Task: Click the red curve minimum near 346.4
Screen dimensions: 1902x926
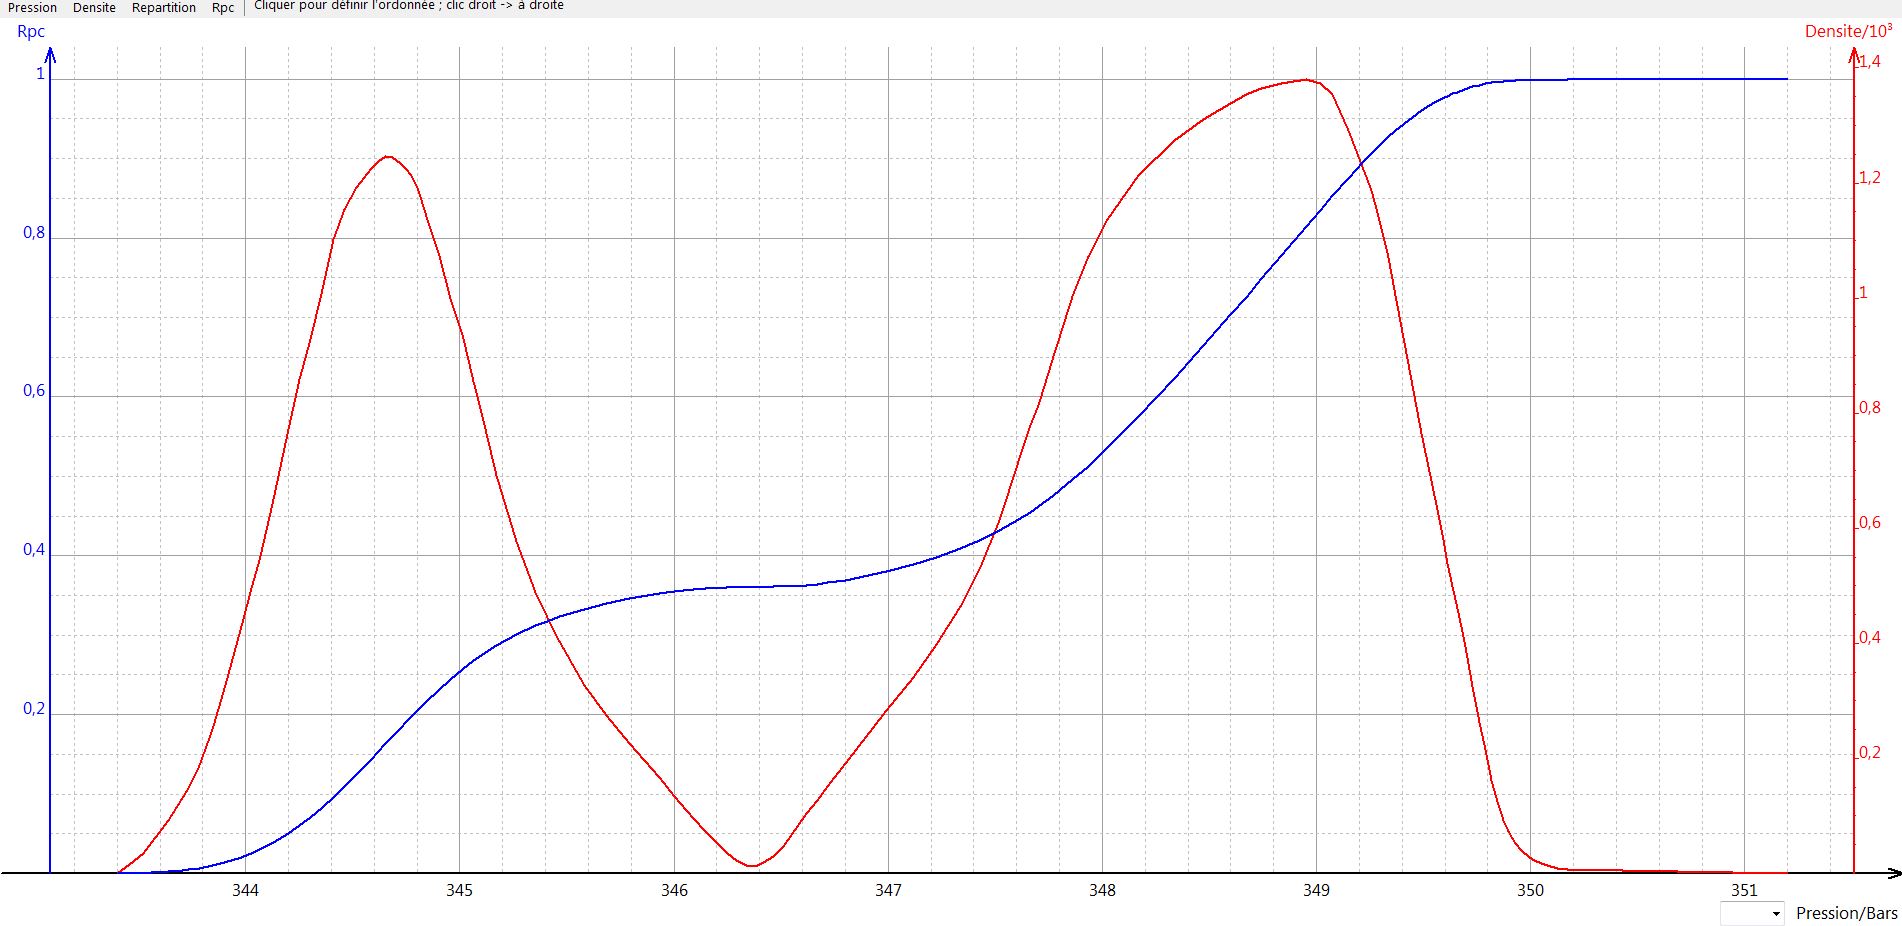Action: 752,865
